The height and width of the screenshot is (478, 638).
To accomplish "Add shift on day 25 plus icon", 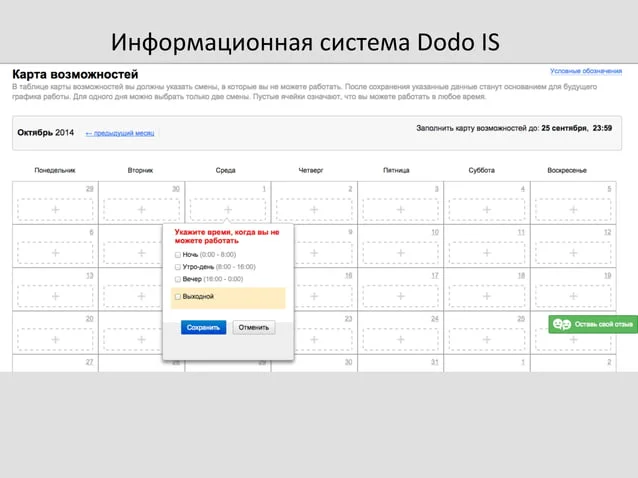I will [487, 340].
